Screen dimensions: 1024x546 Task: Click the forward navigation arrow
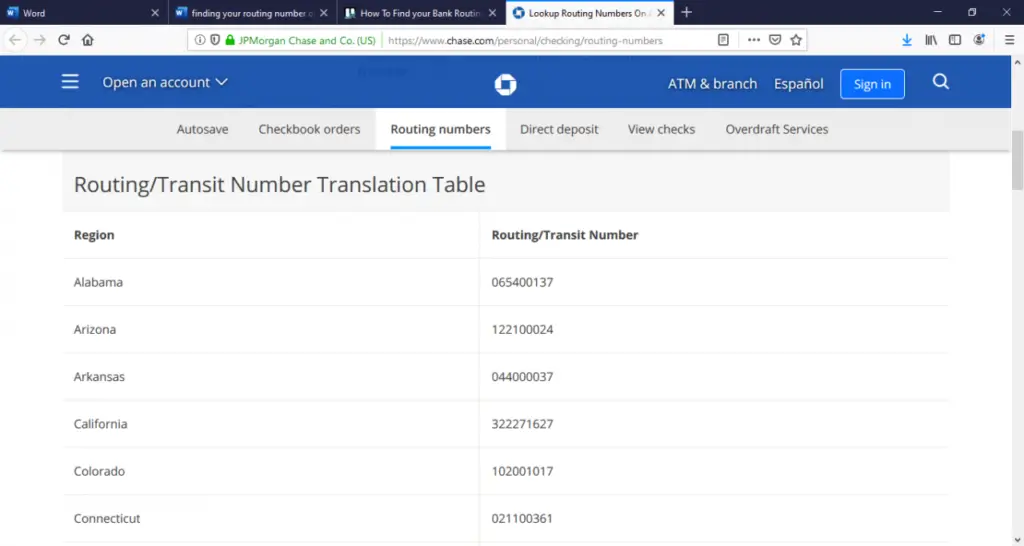click(40, 40)
